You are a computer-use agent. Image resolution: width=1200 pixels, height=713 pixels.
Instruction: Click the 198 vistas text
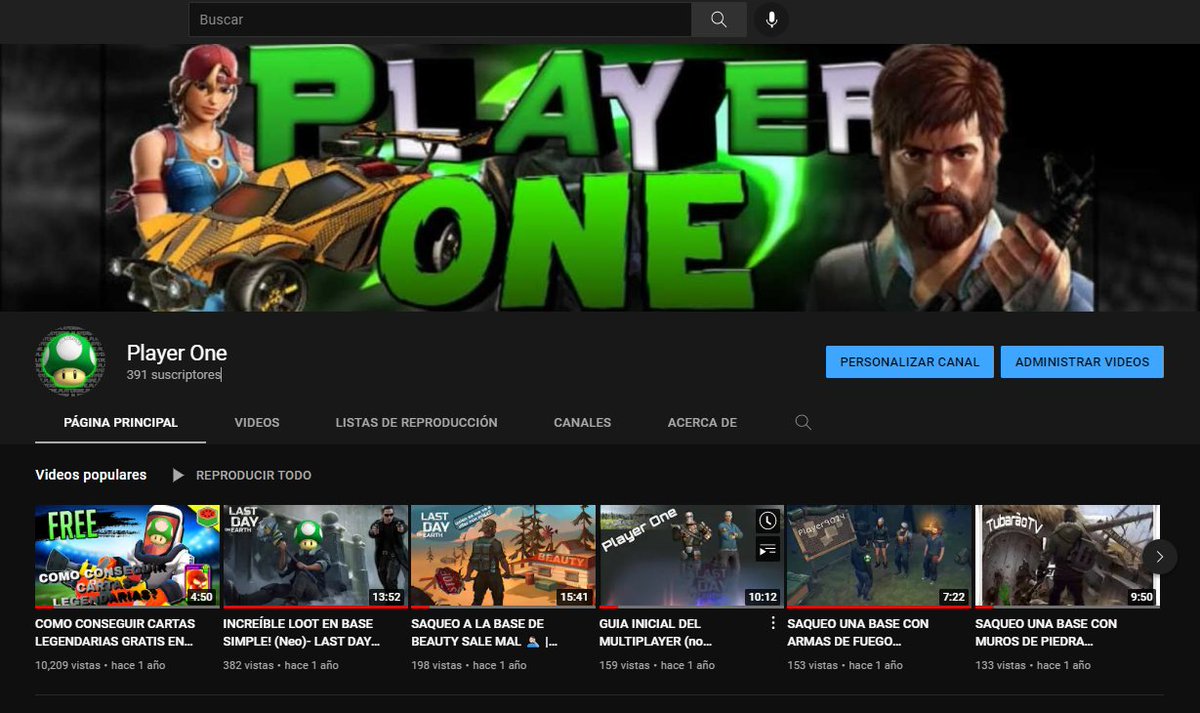tap(437, 665)
